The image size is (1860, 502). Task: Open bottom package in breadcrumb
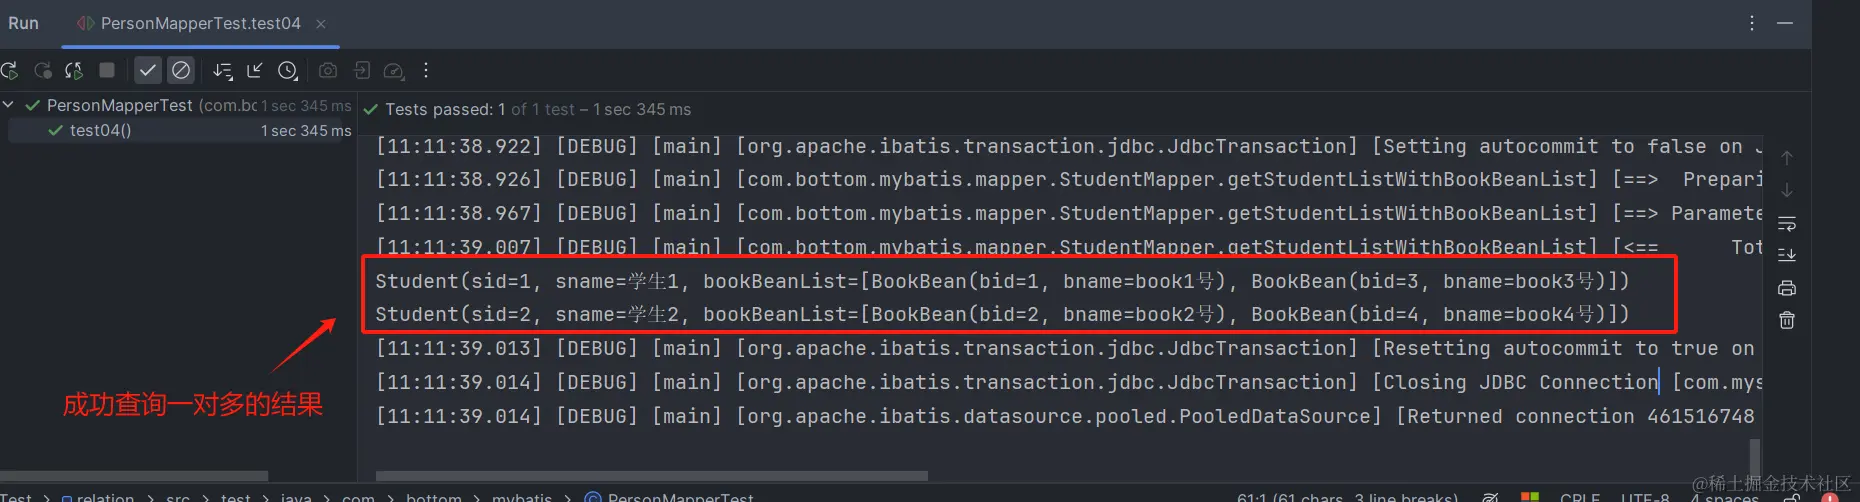click(x=434, y=497)
